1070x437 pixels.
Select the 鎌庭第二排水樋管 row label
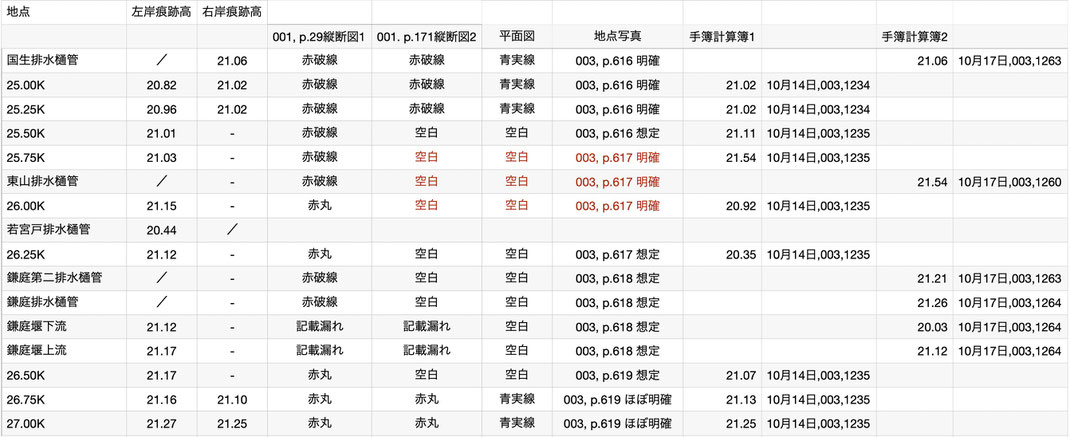pos(53,279)
